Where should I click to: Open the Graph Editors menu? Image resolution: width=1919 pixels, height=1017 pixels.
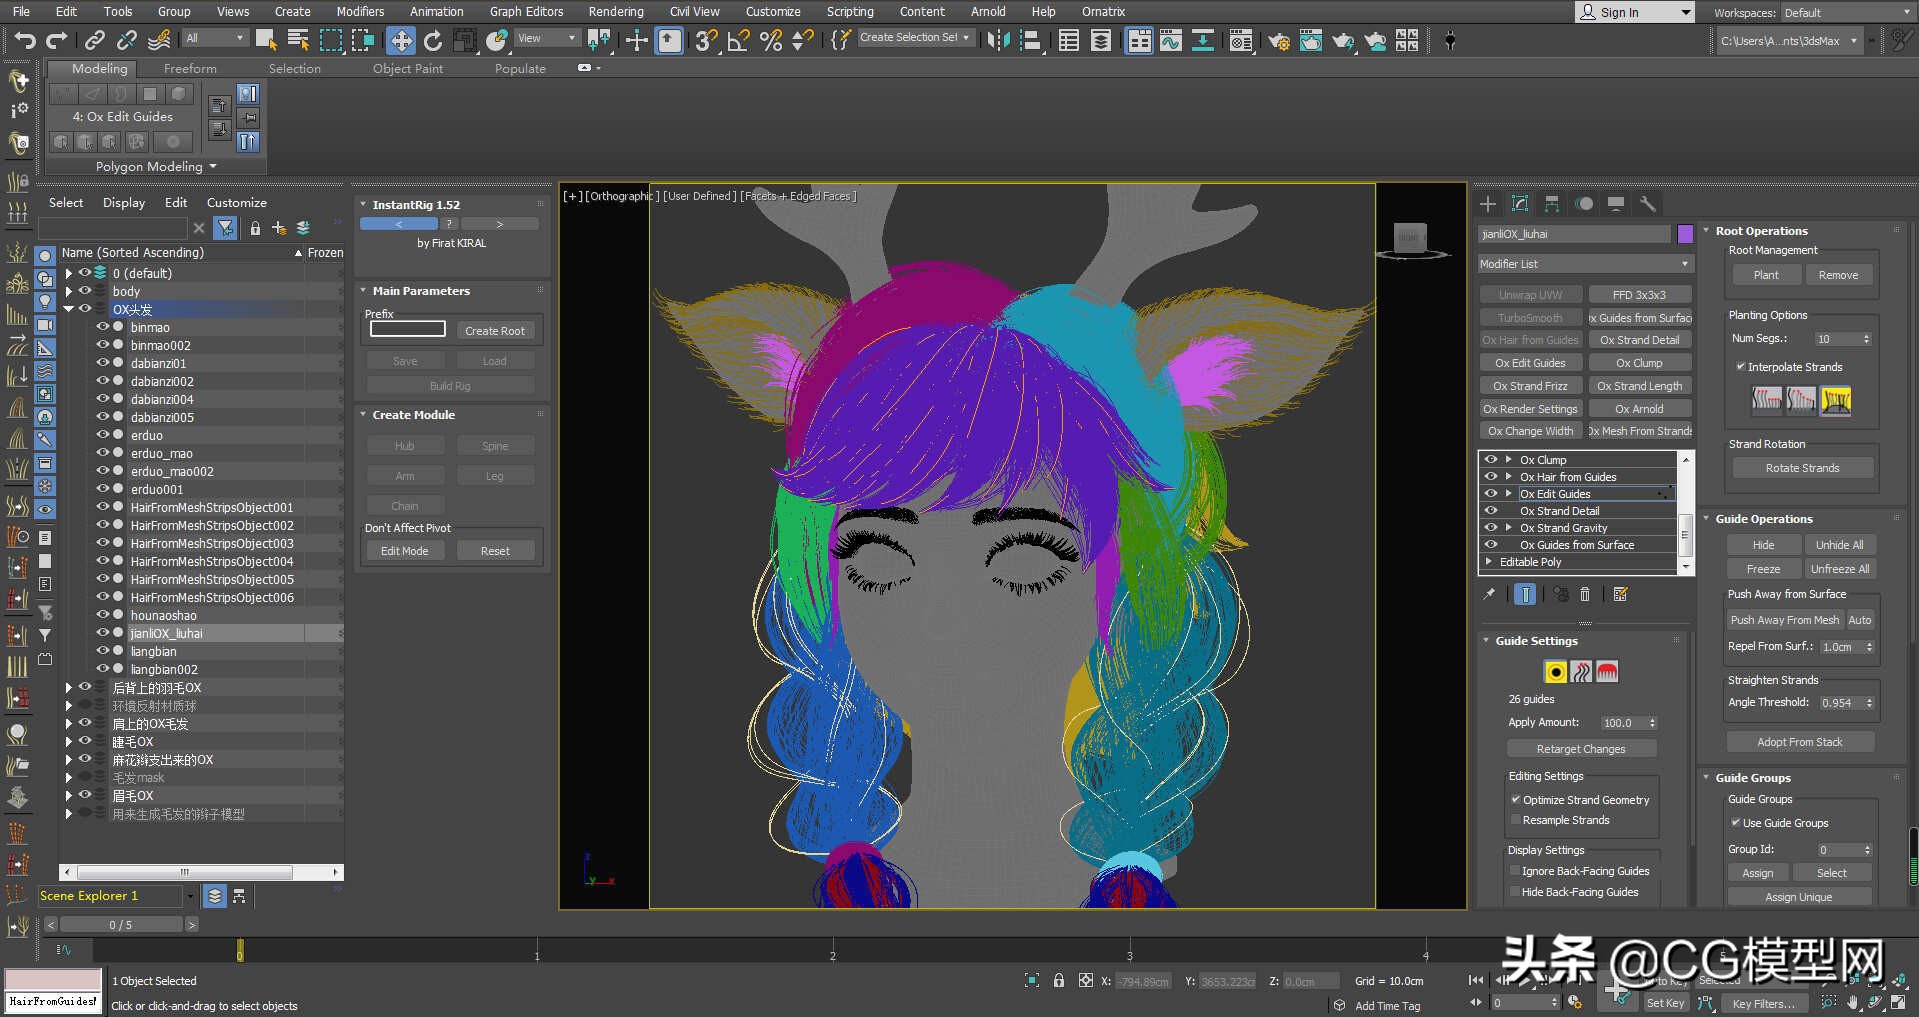(526, 11)
